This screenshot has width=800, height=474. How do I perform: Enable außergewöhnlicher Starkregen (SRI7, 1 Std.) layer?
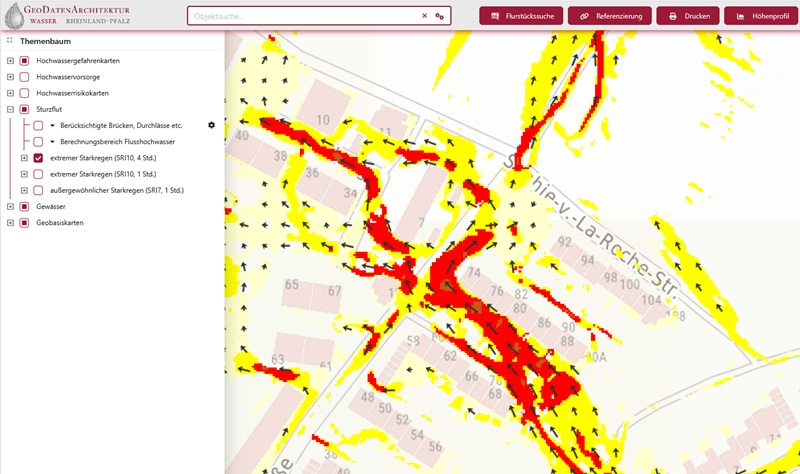pos(38,190)
